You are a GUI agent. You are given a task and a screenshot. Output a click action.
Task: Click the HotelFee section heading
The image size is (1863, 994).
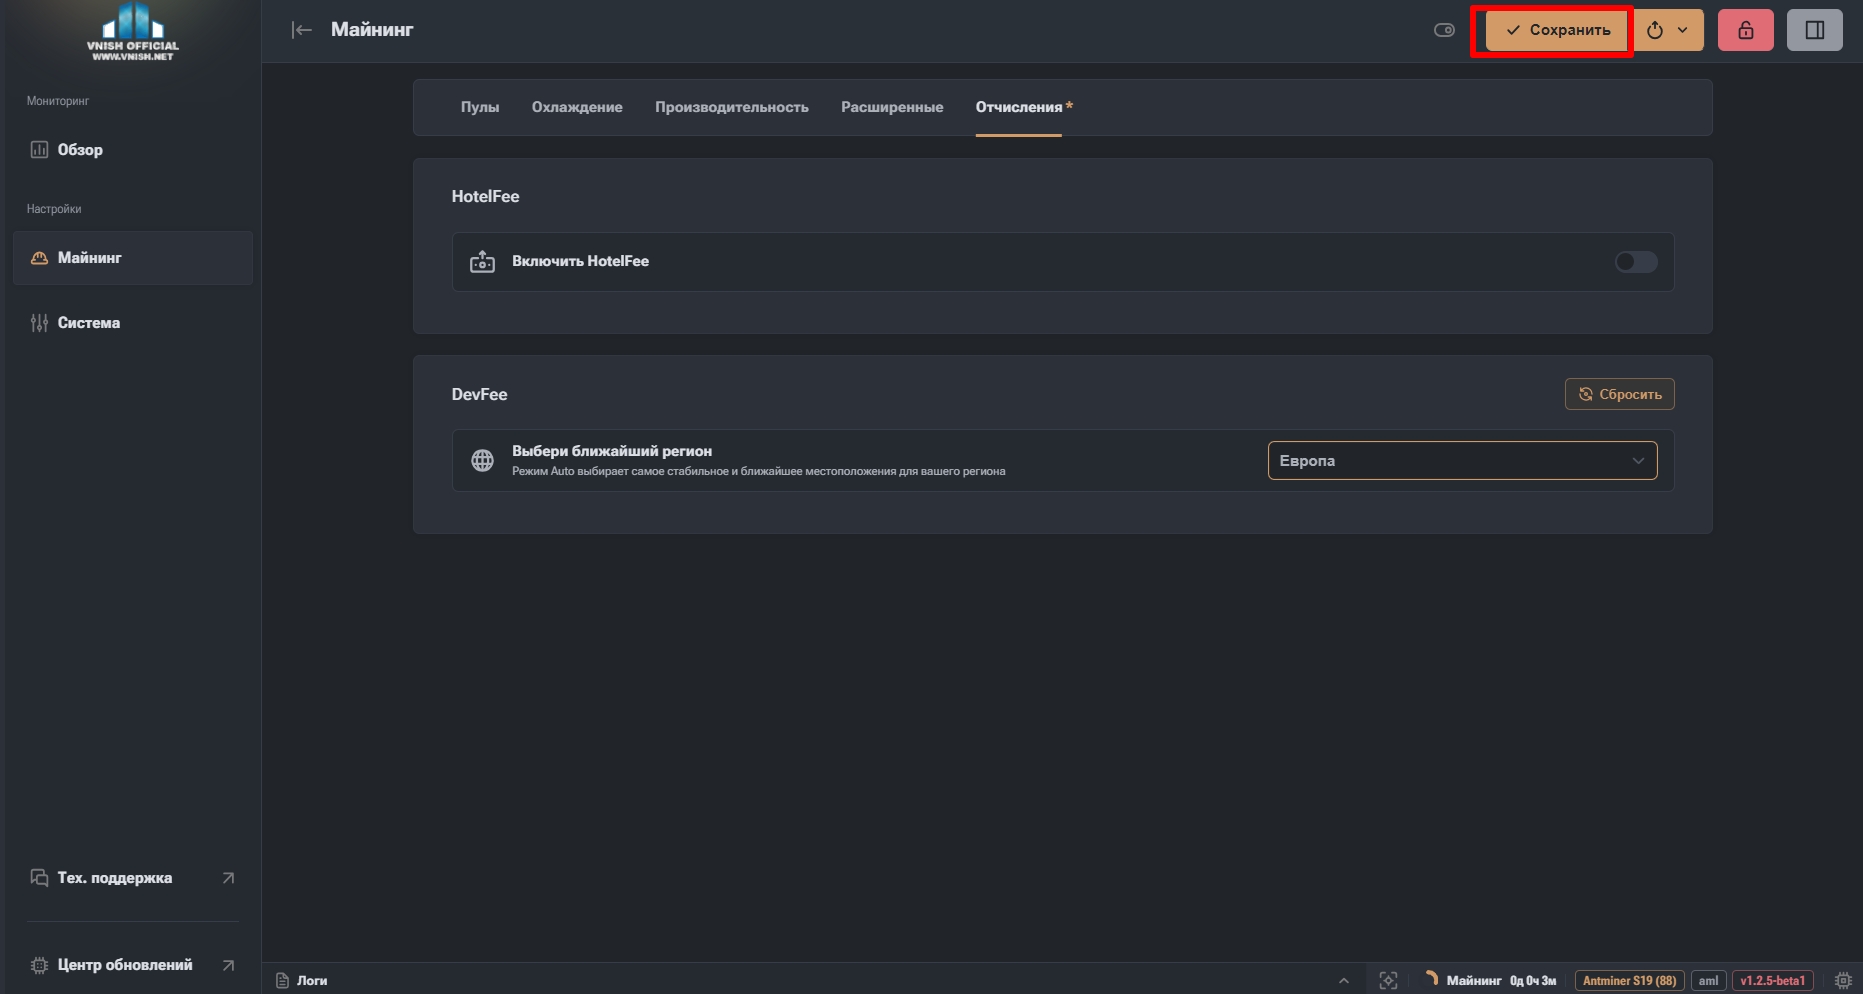(486, 196)
